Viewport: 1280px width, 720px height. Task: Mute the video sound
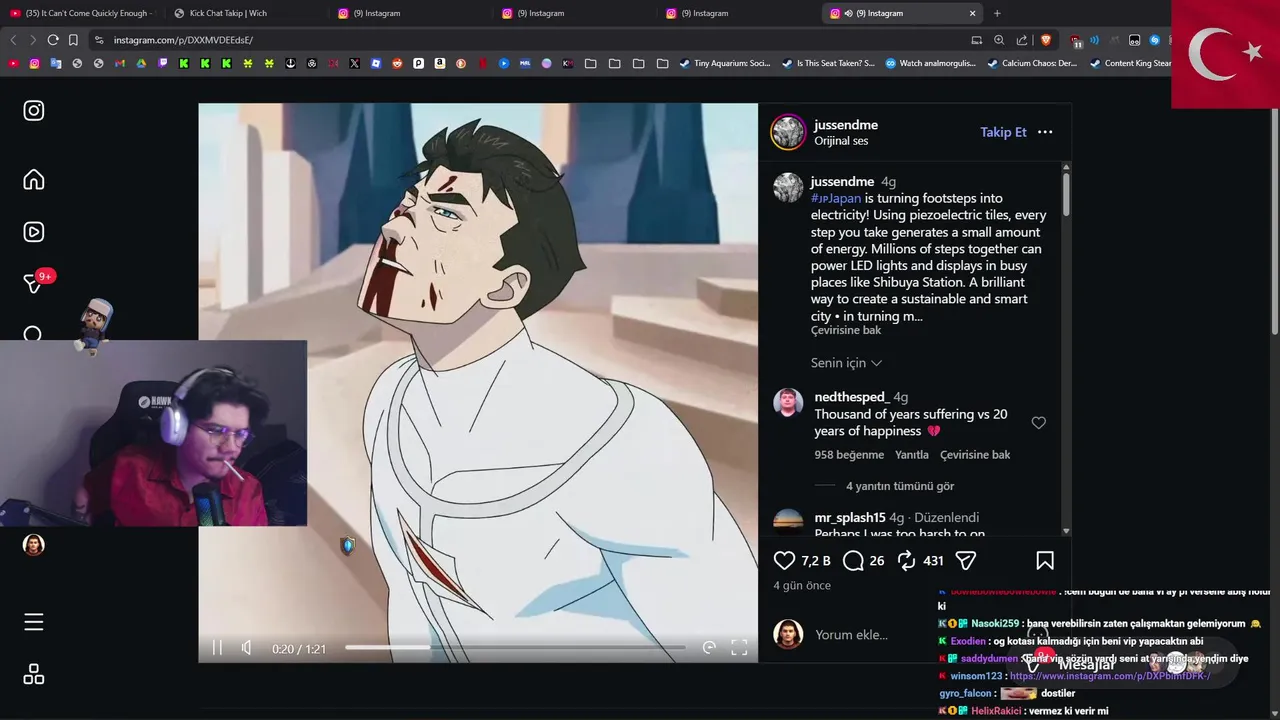pyautogui.click(x=247, y=648)
